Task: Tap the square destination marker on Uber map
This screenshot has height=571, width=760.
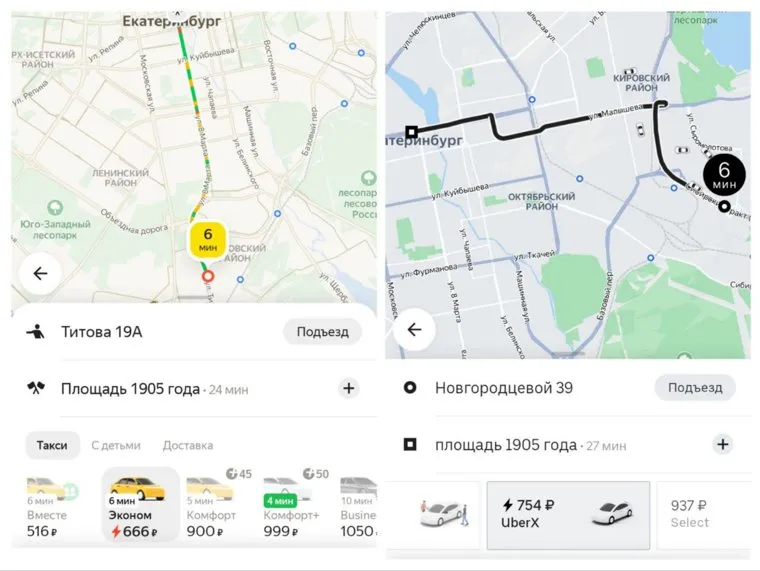Action: 412,132
